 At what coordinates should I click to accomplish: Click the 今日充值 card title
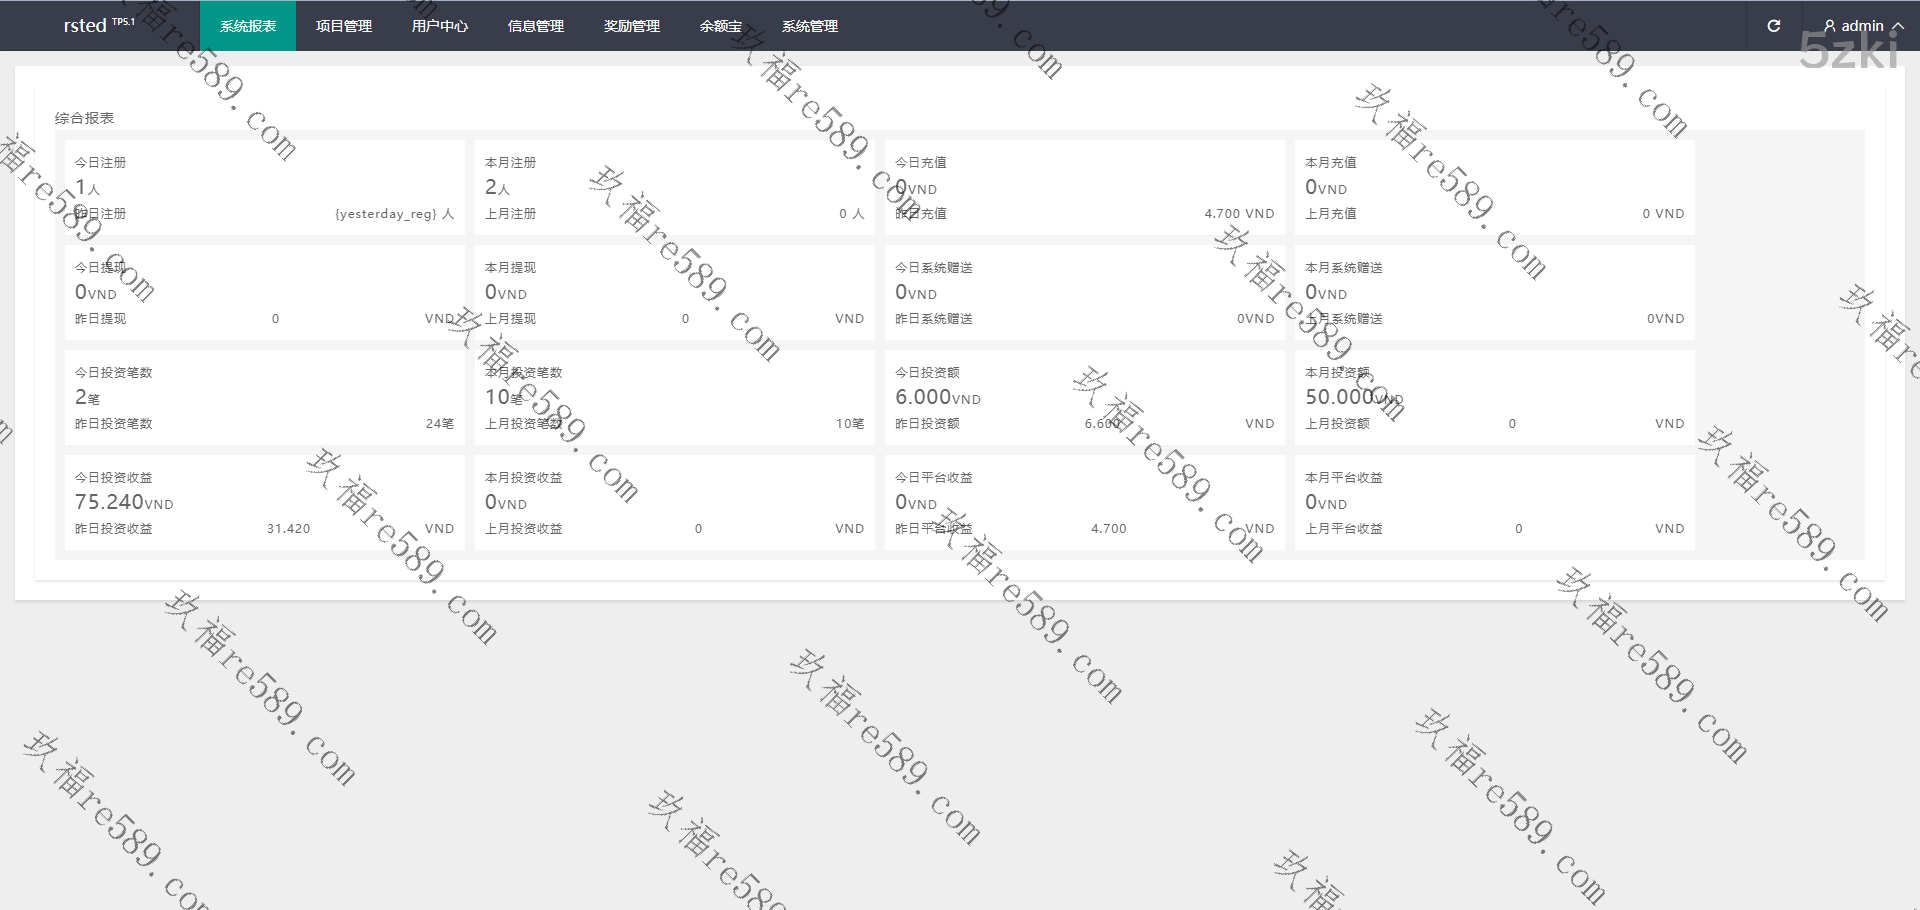pos(920,162)
